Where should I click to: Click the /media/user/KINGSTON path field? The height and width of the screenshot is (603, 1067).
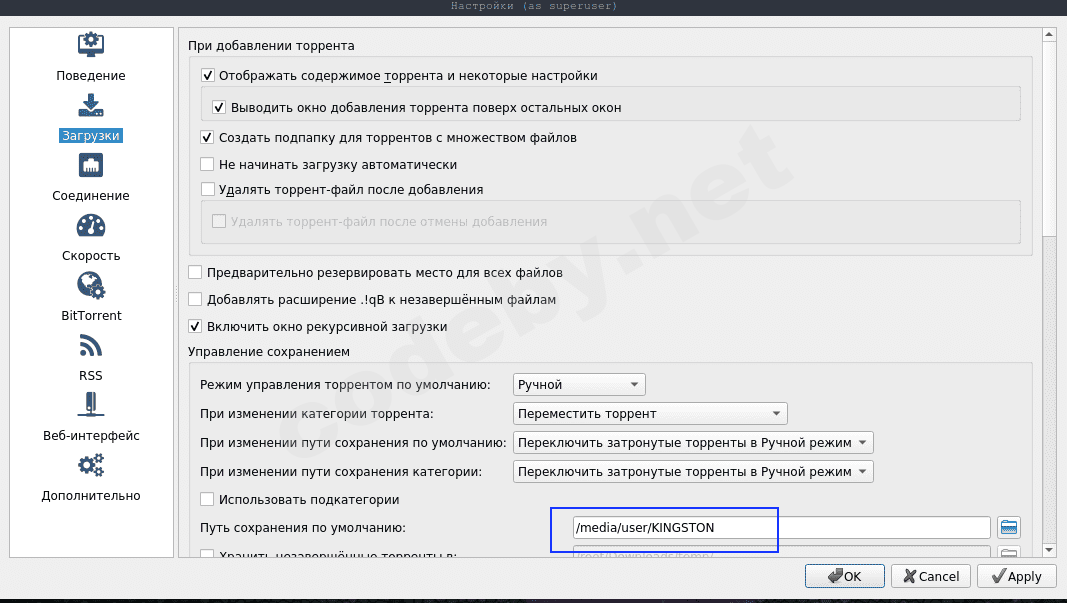[x=780, y=528]
